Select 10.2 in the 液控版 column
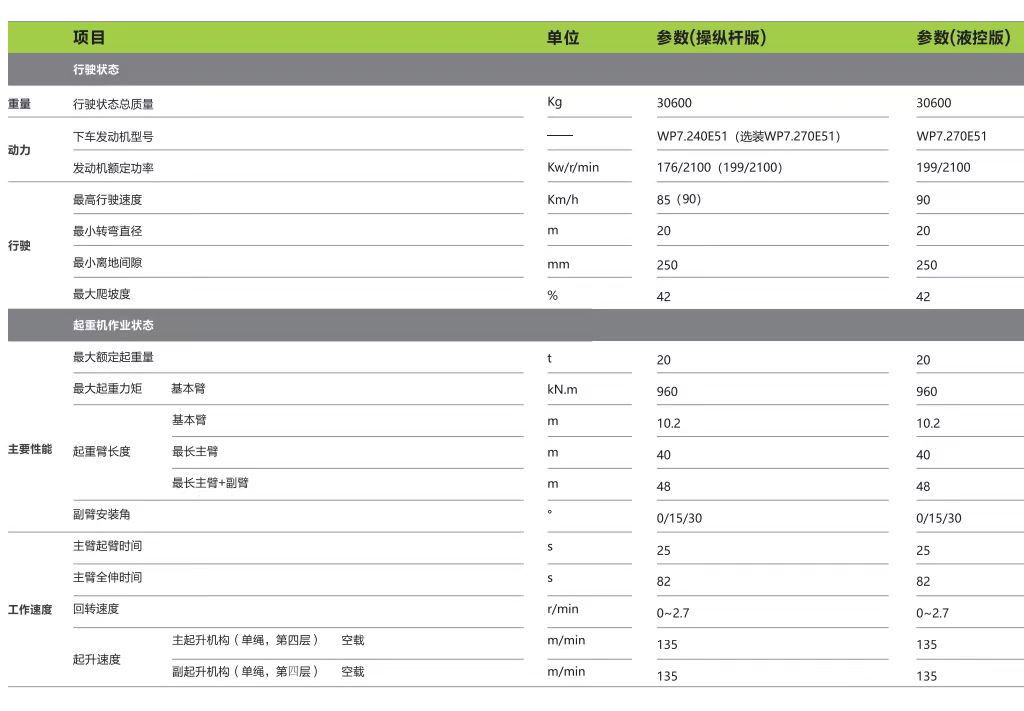This screenshot has height=711, width=1024. pos(928,423)
